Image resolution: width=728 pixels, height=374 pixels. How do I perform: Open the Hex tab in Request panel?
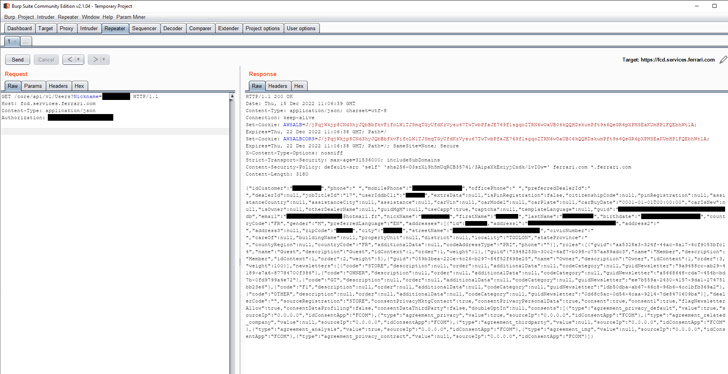pyautogui.click(x=79, y=86)
